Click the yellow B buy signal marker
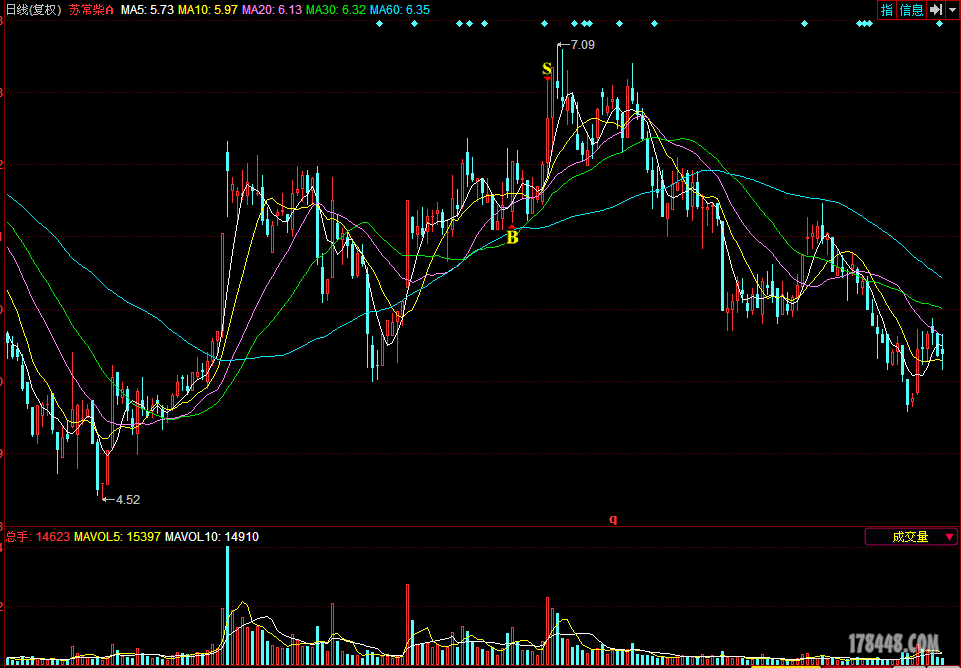The width and height of the screenshot is (961, 668). click(x=512, y=236)
